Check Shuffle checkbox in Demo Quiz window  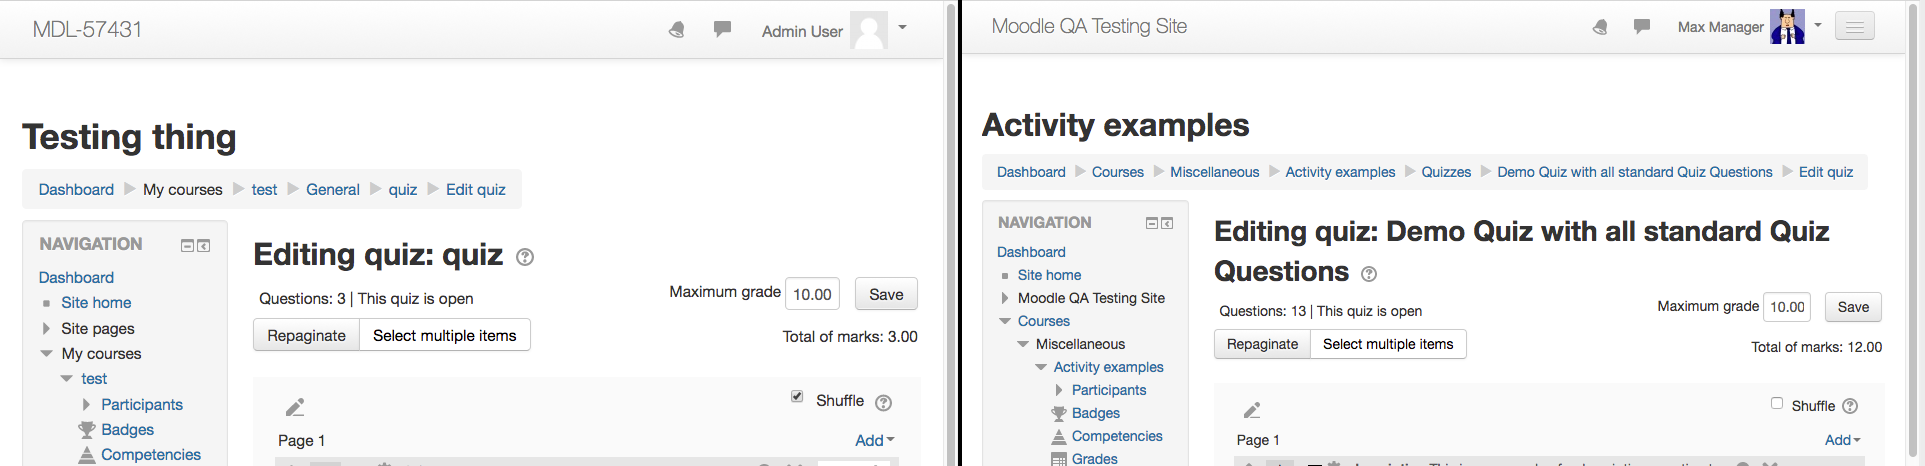1777,403
